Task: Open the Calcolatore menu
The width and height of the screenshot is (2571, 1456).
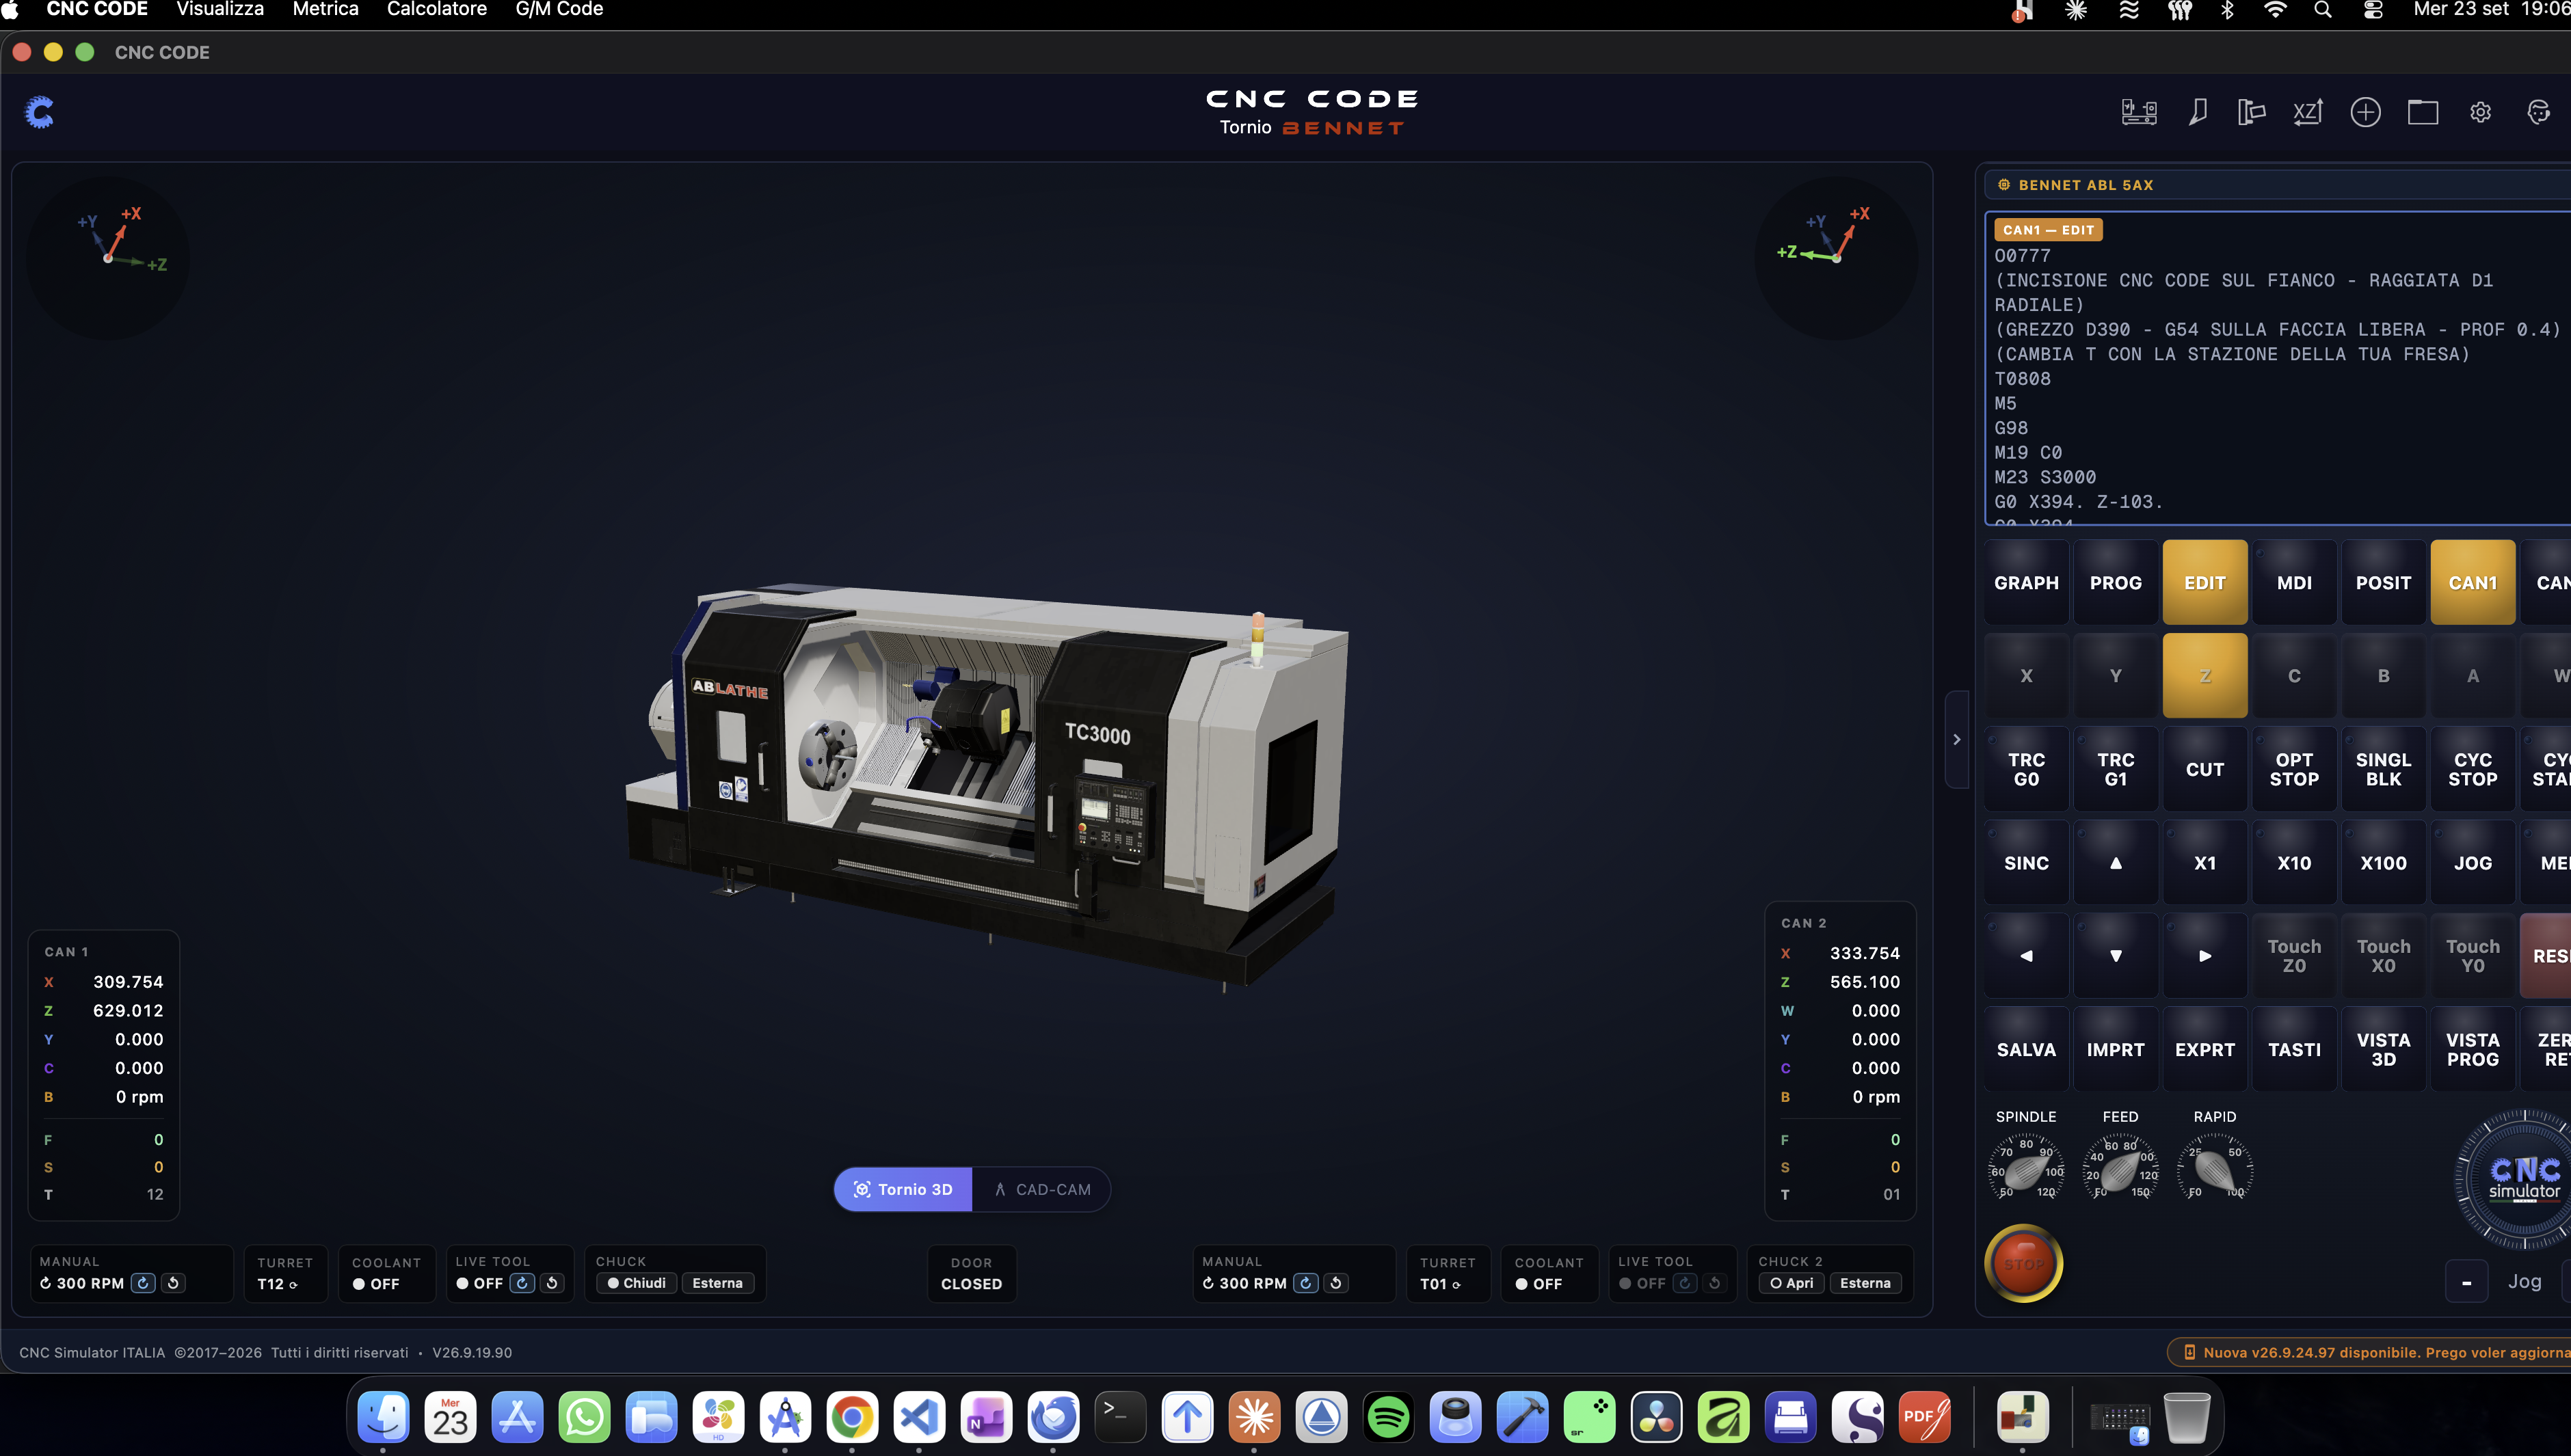Action: click(x=437, y=10)
